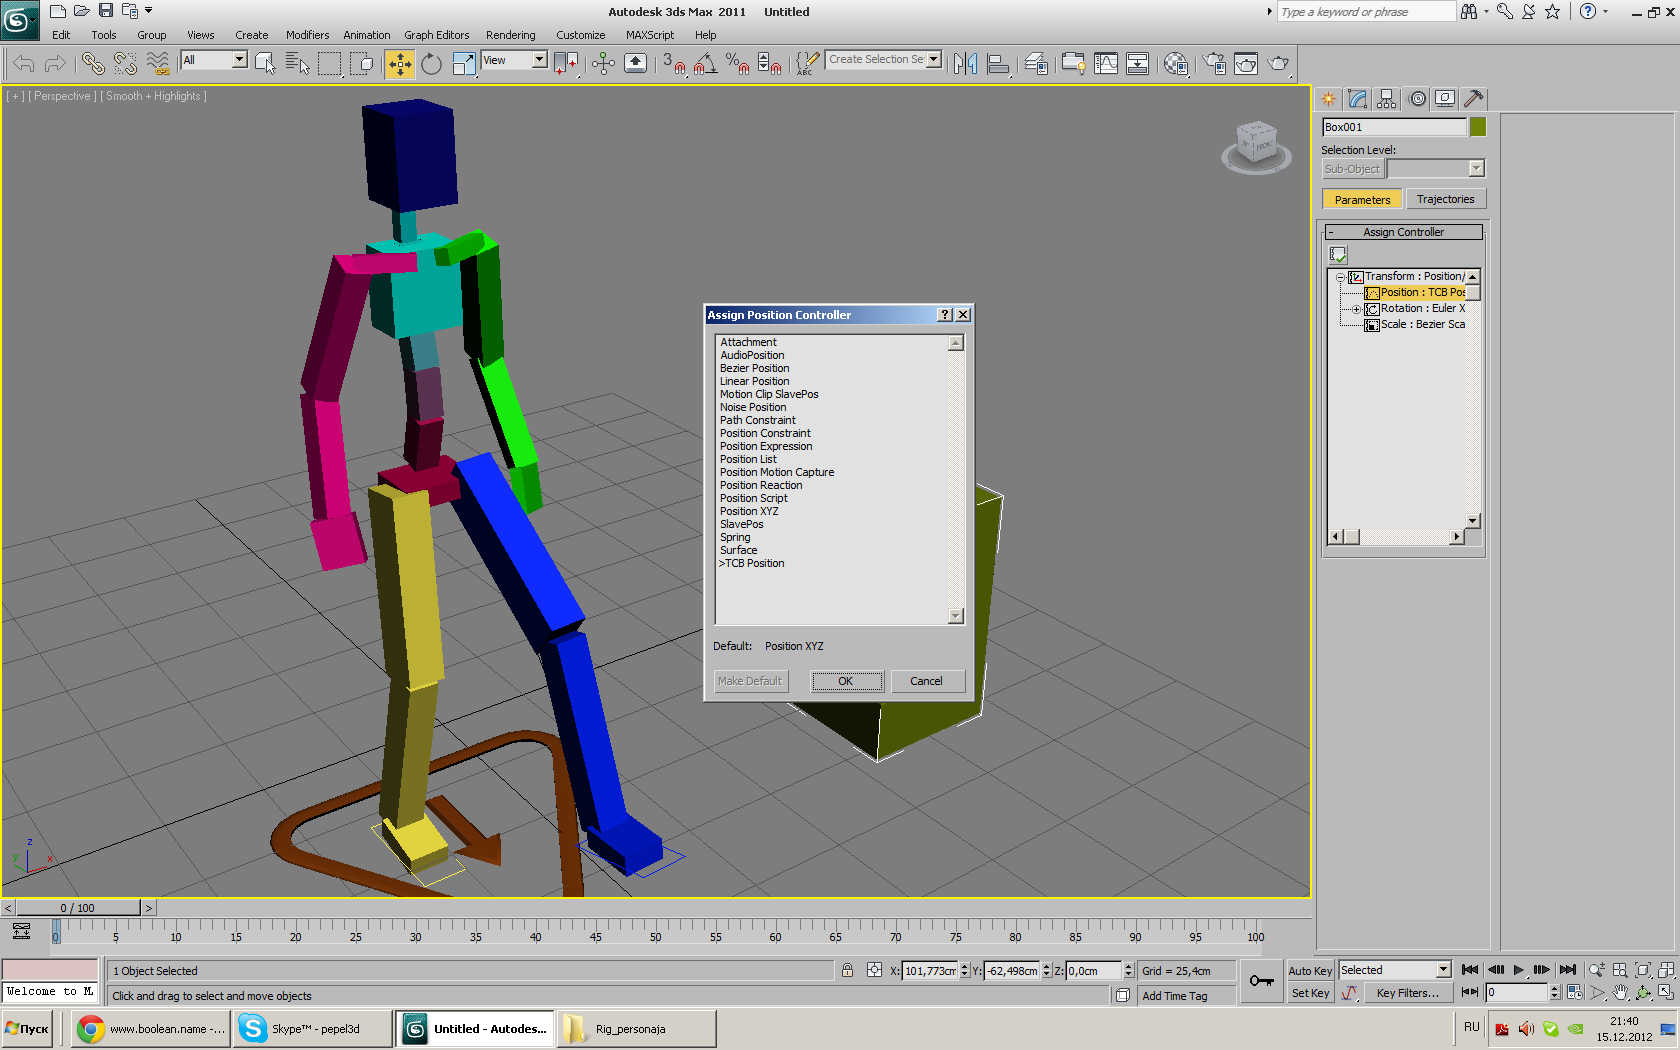Switch to the Trajectories tab
1680x1050 pixels.
[1445, 199]
